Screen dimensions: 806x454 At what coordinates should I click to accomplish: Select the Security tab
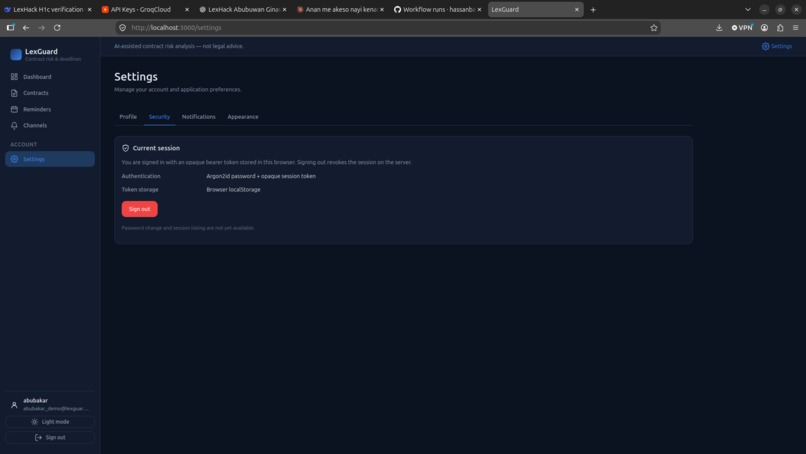pos(159,117)
